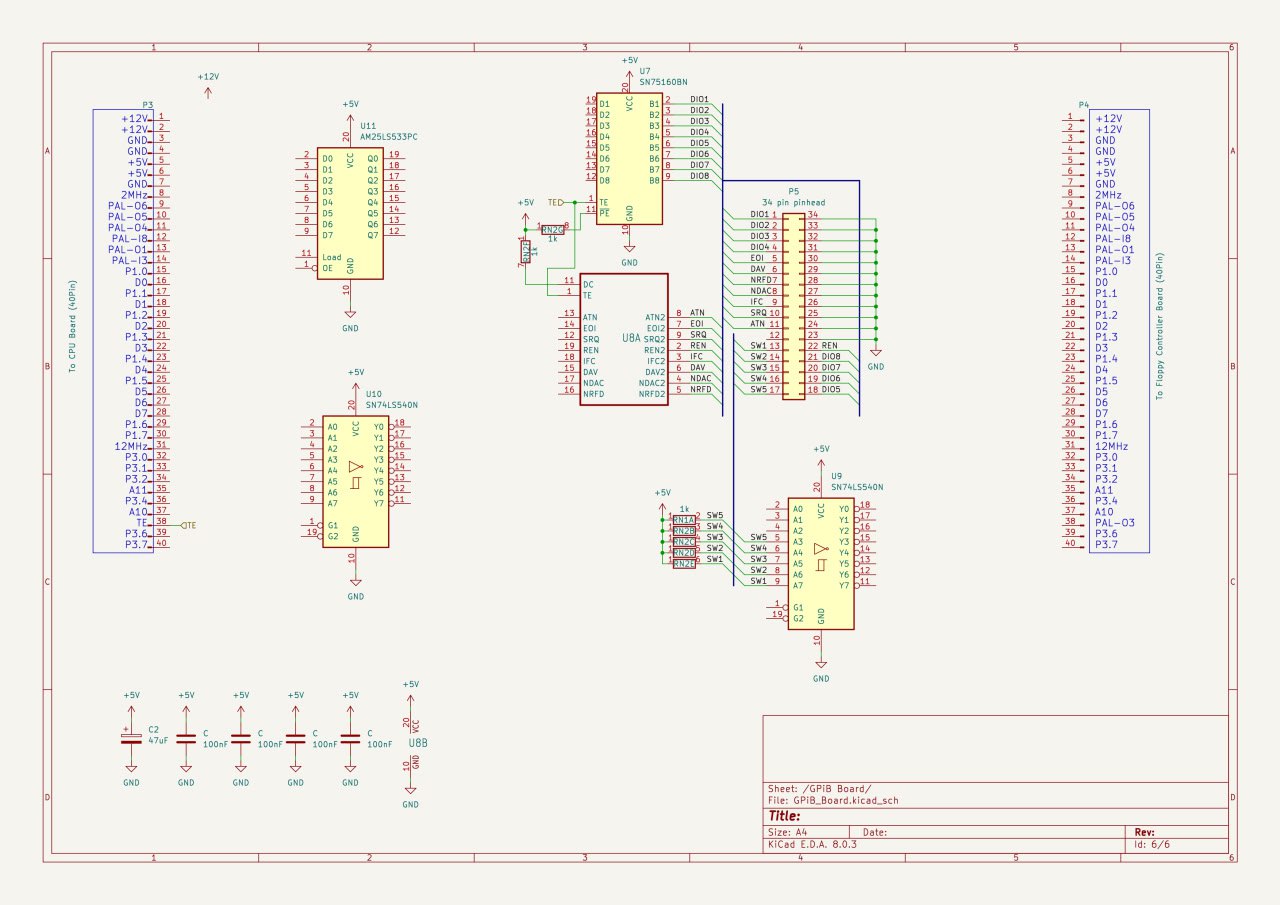The width and height of the screenshot is (1280, 905).
Task: Click the U10 SN74LS540N buffer symbol
Action: pyautogui.click(x=355, y=482)
